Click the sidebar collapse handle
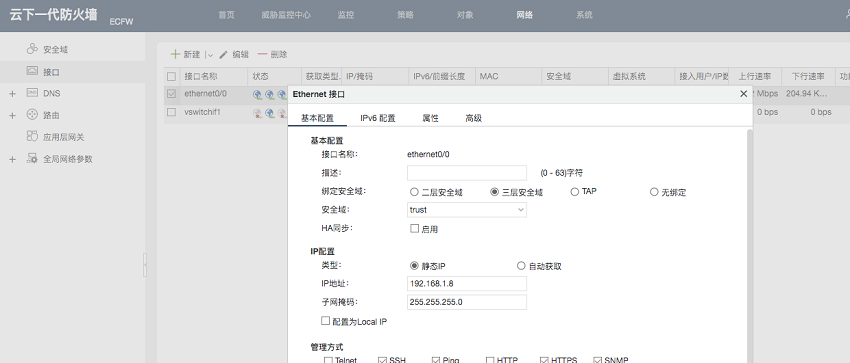This screenshot has width=850, height=363. [x=145, y=265]
